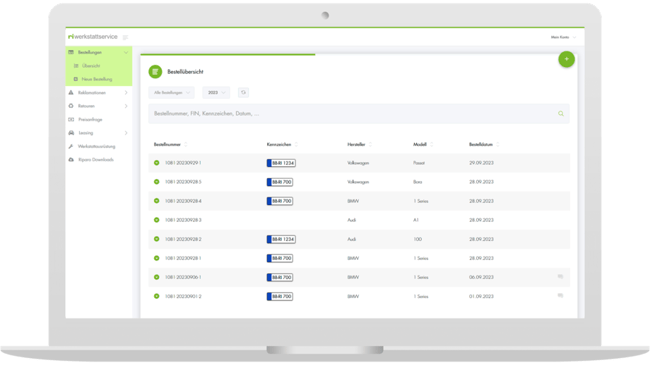
Task: Sort by the Bestelldatum column
Action: (x=484, y=144)
